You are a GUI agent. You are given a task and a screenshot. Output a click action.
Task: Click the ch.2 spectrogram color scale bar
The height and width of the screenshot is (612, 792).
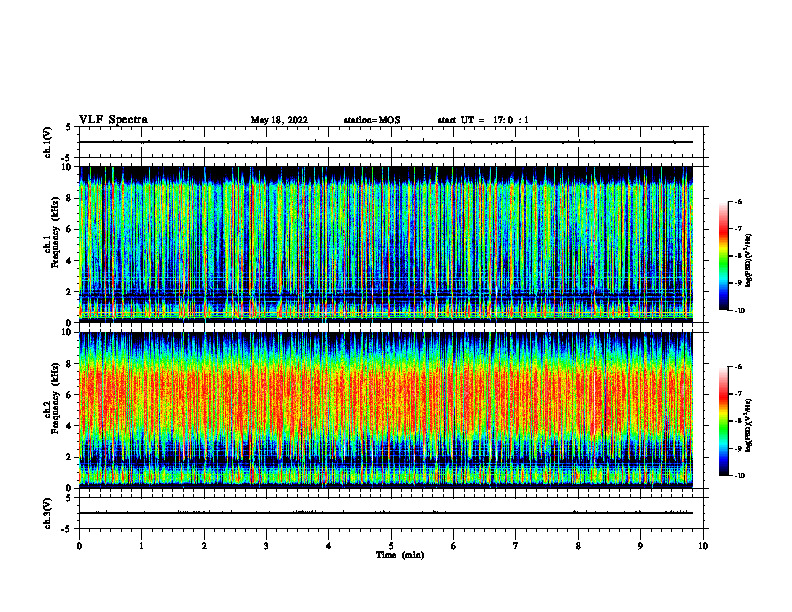pyautogui.click(x=724, y=421)
